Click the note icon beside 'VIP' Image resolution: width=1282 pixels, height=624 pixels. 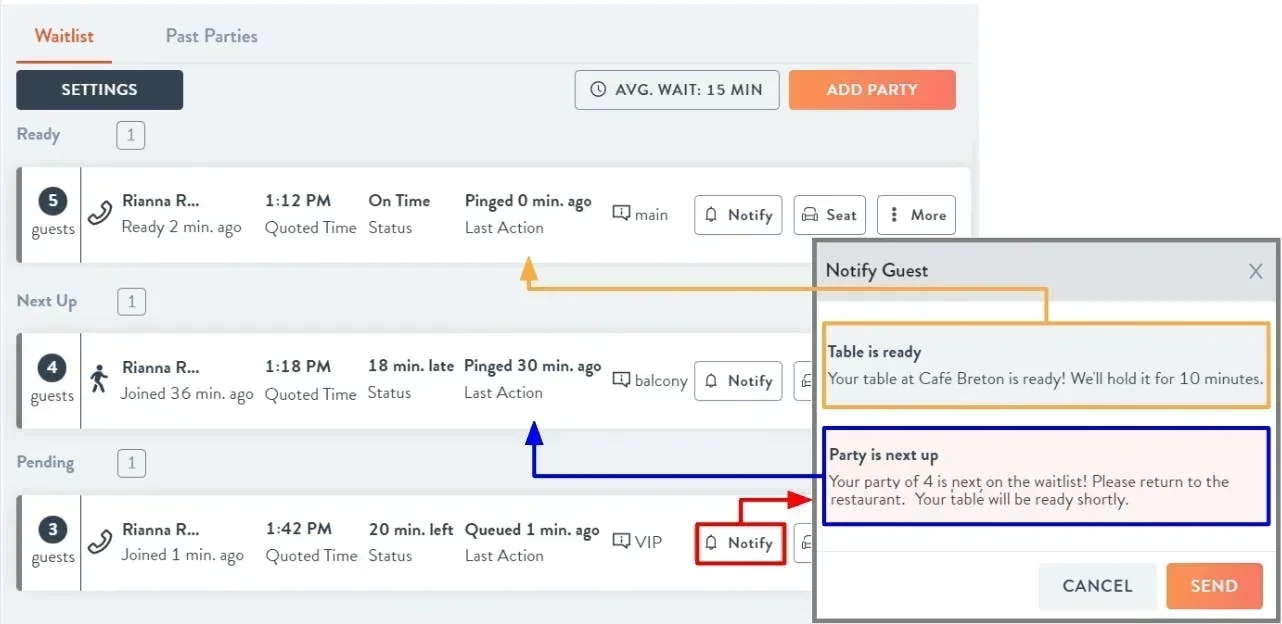click(x=621, y=542)
